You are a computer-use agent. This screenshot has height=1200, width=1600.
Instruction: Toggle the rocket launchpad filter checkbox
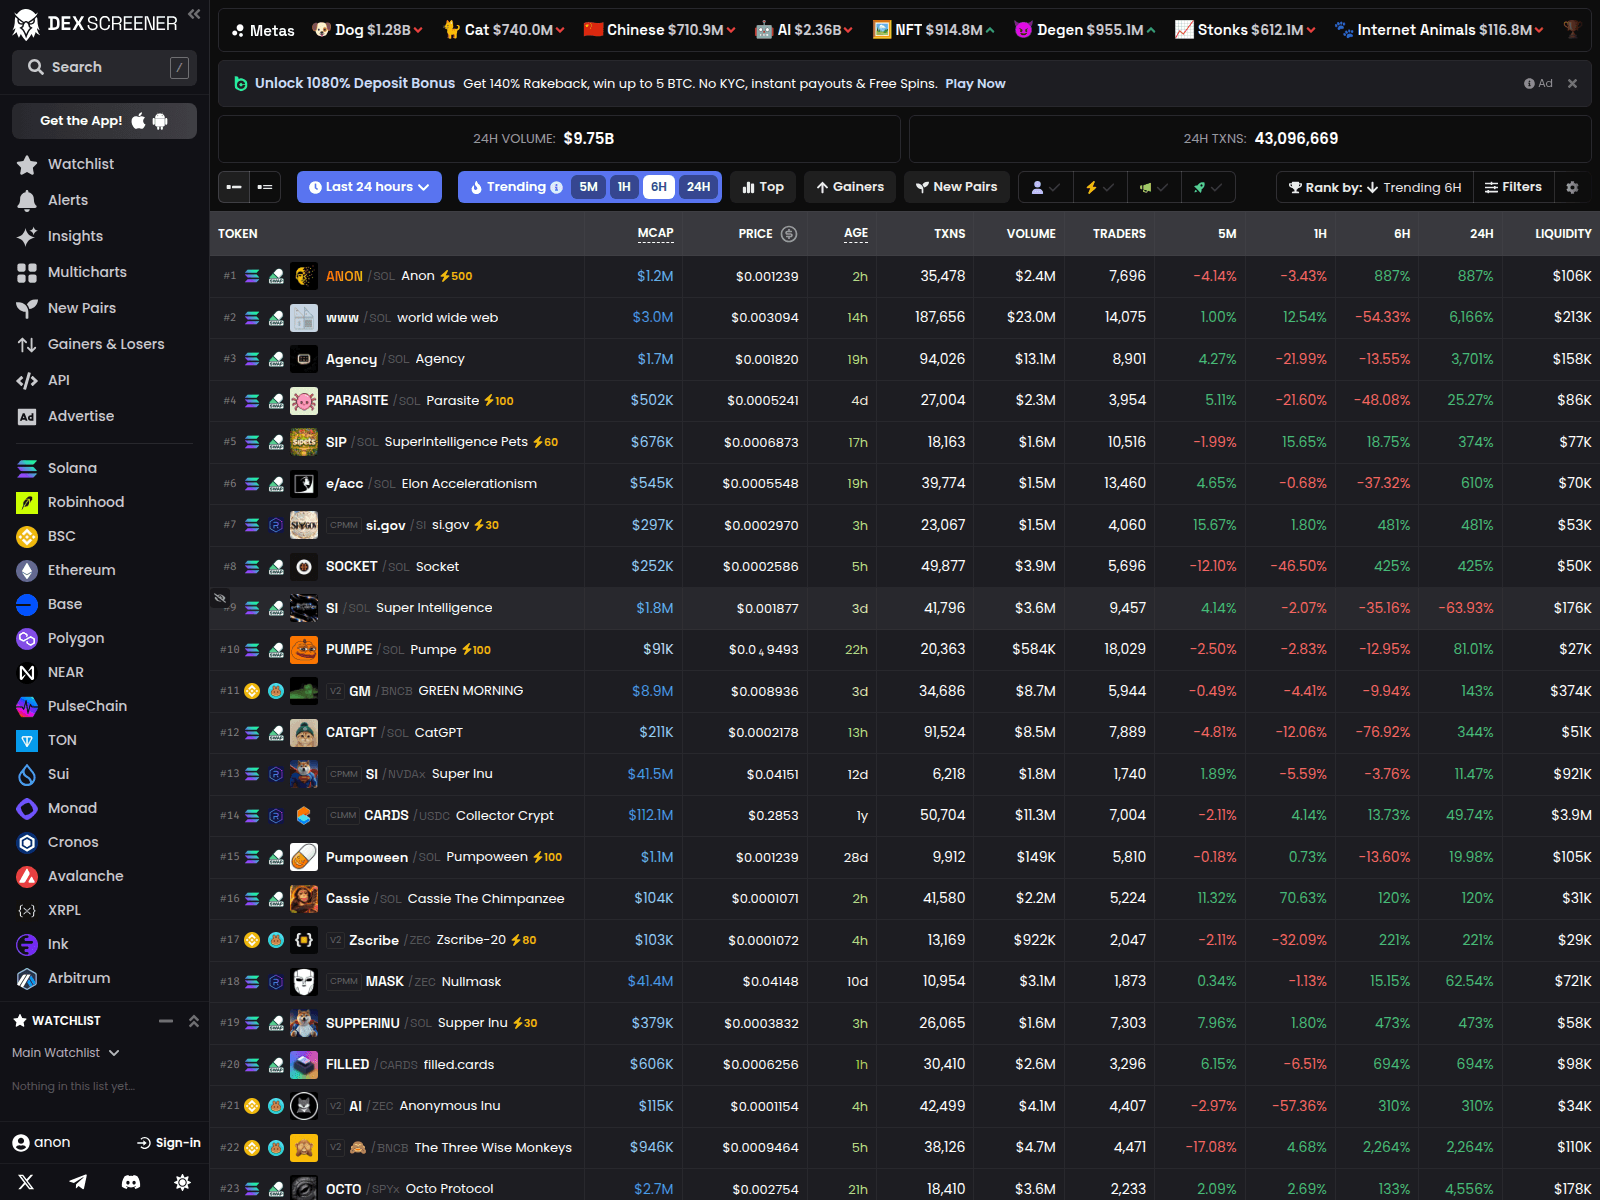1207,187
